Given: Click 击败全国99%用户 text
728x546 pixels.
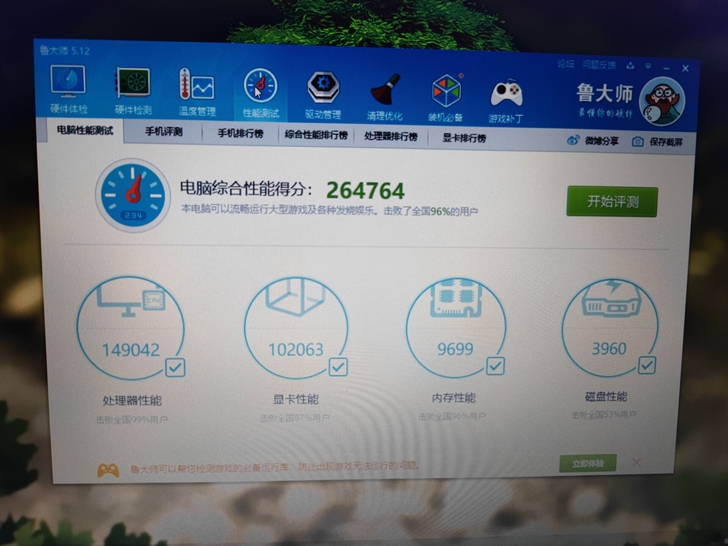Looking at the screenshot, I should click(x=132, y=420).
